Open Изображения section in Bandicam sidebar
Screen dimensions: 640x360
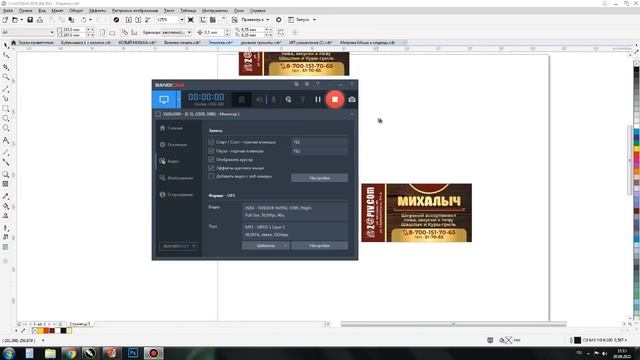point(177,178)
